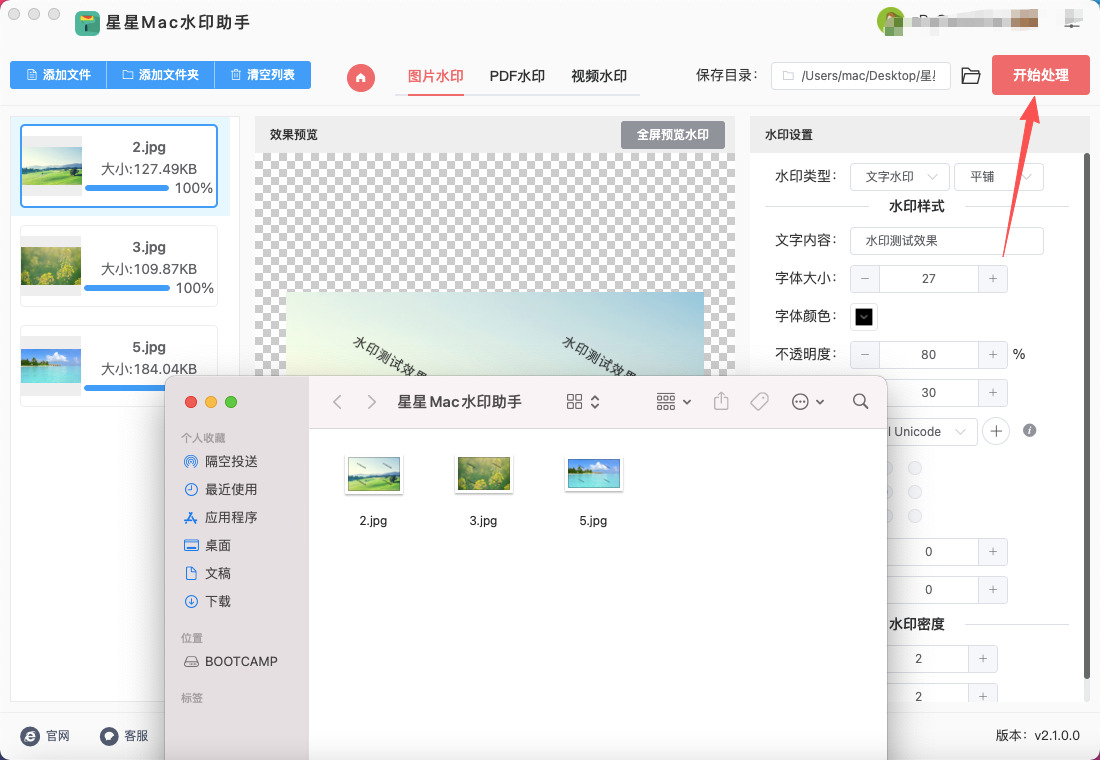Click the font info icon beside plus button
Image resolution: width=1100 pixels, height=760 pixels.
pyautogui.click(x=1029, y=431)
